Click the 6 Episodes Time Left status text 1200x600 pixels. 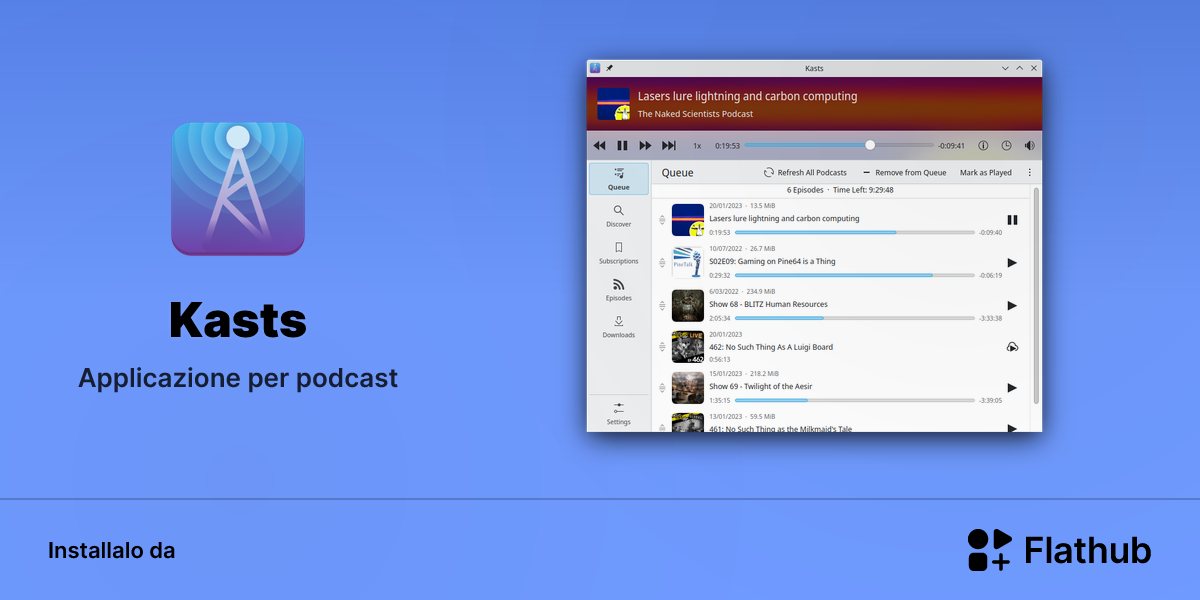[840, 189]
